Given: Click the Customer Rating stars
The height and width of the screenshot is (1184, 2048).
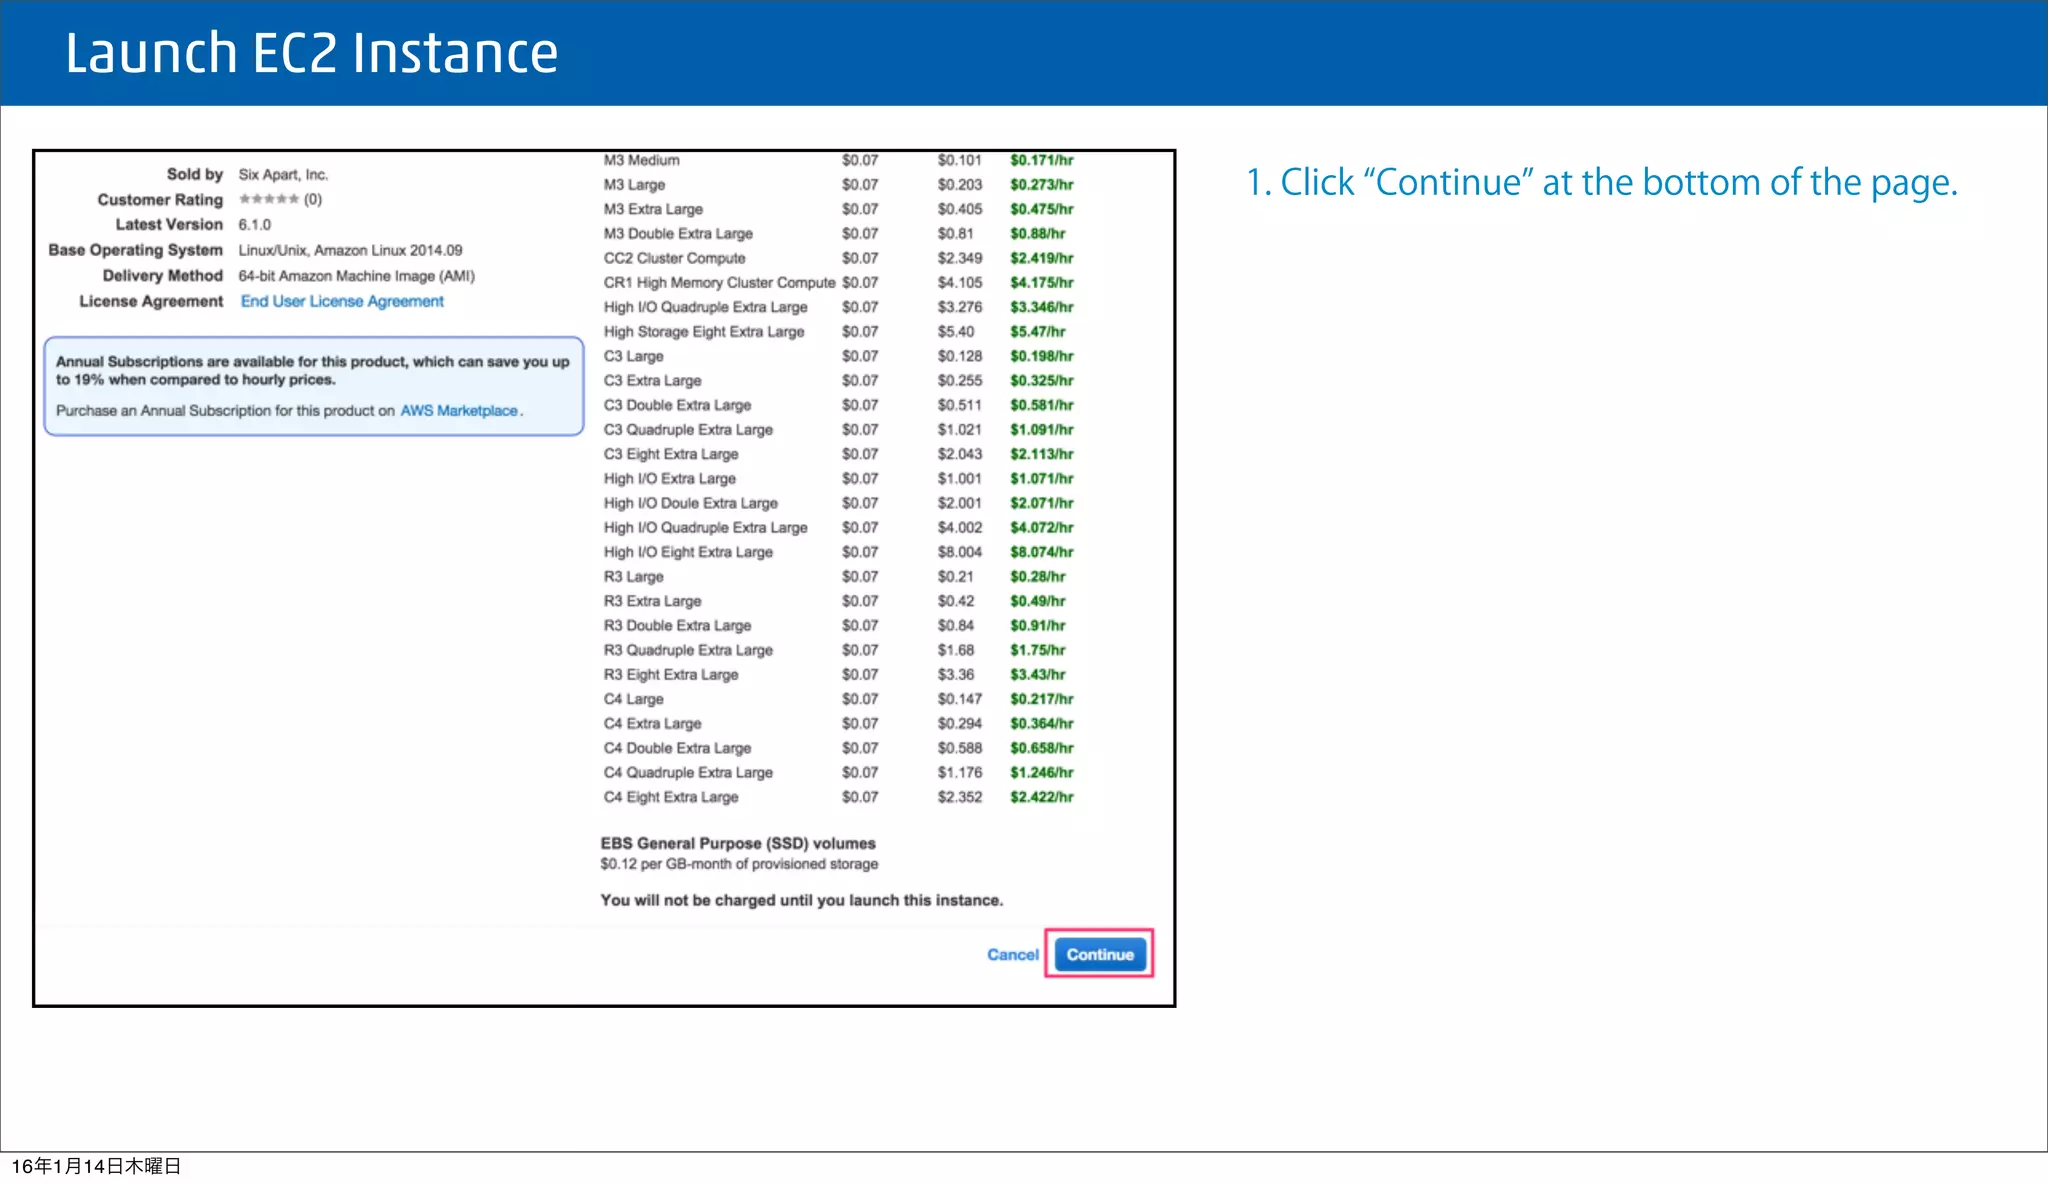Looking at the screenshot, I should [269, 199].
